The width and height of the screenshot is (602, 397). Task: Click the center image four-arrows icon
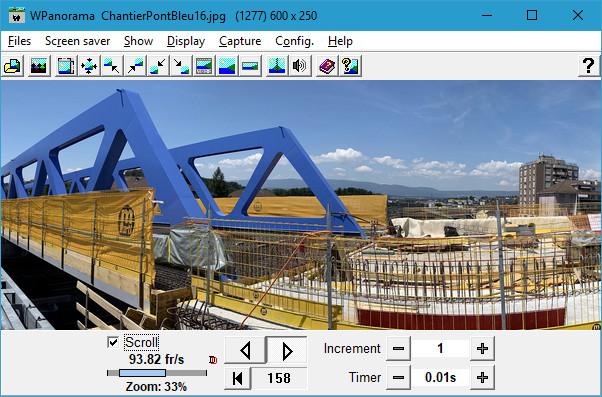tap(89, 66)
